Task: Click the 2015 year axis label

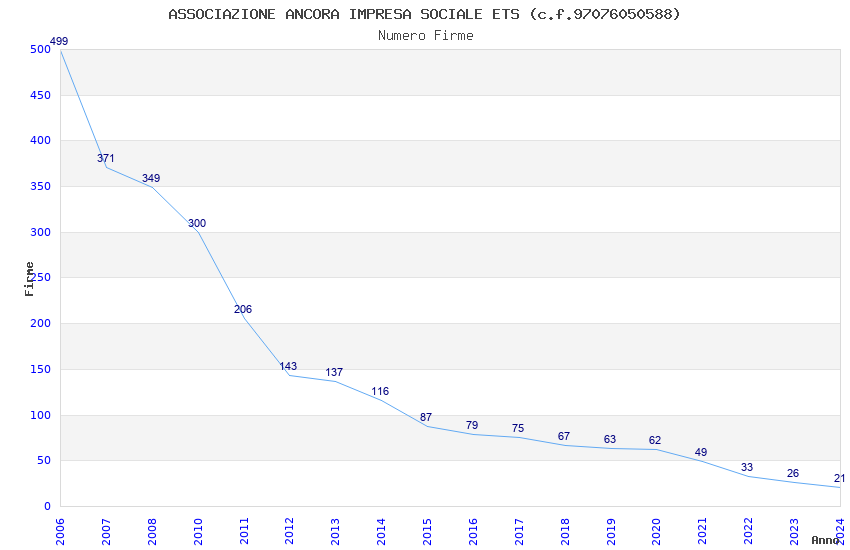Action: (x=427, y=532)
